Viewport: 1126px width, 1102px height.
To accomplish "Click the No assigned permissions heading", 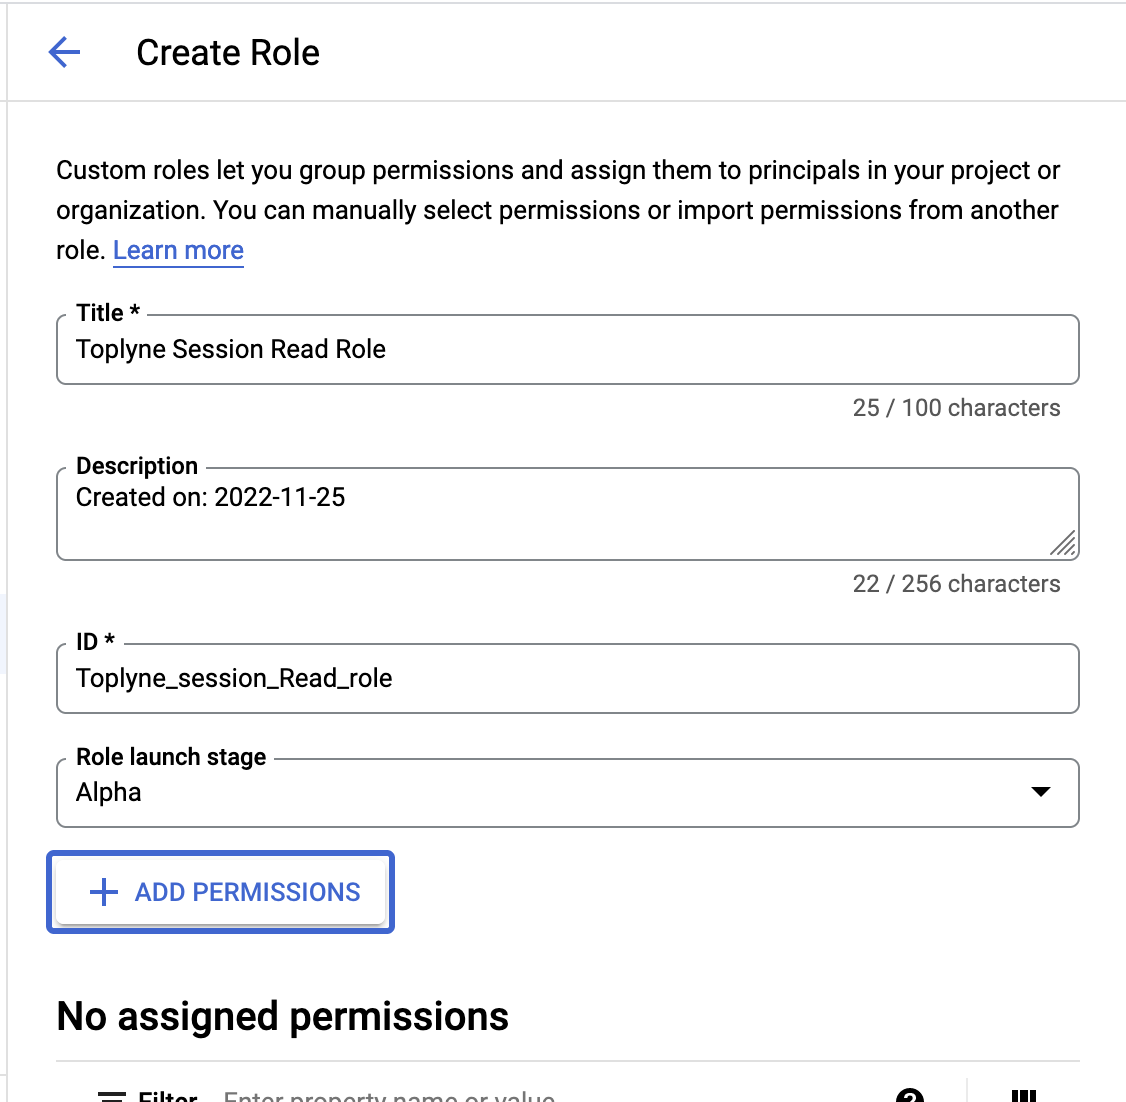I will coord(282,1017).
